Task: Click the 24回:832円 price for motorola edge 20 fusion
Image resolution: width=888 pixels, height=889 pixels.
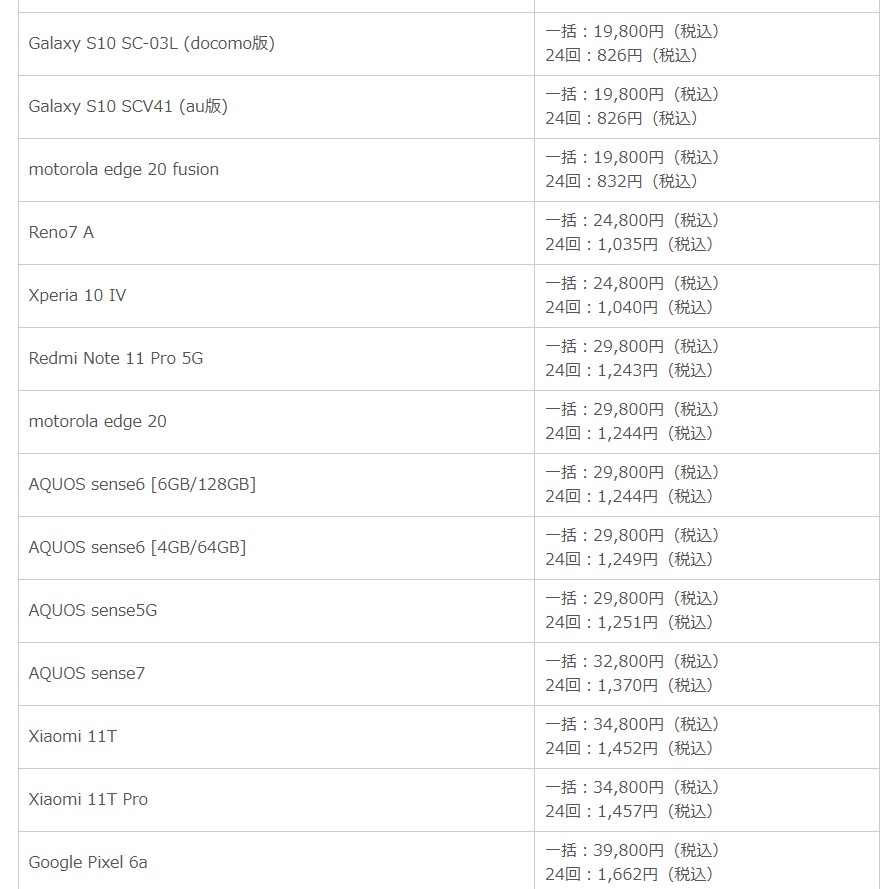Action: coord(621,181)
